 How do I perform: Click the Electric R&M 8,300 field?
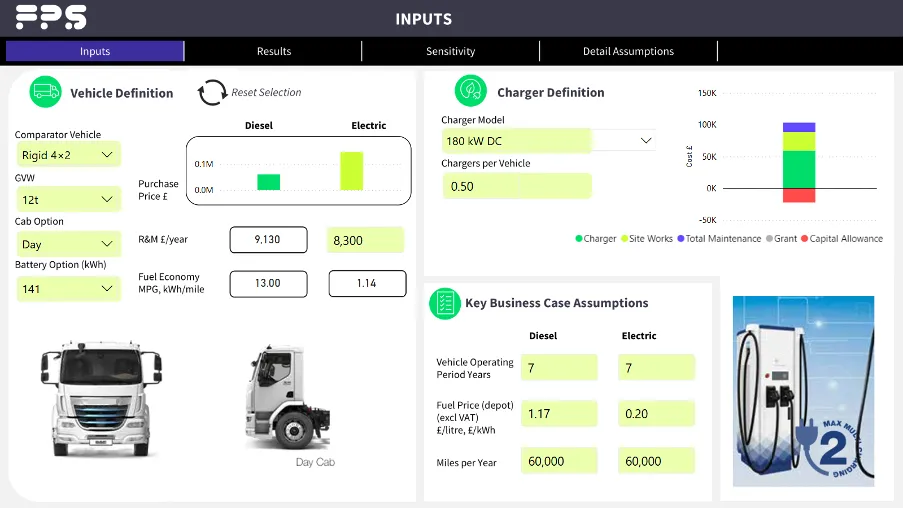366,240
